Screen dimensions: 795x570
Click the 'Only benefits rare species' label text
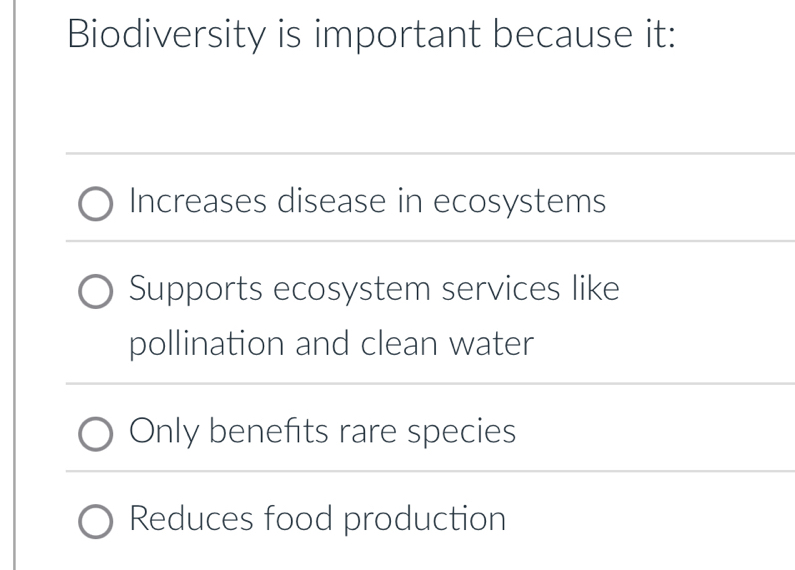click(x=323, y=432)
